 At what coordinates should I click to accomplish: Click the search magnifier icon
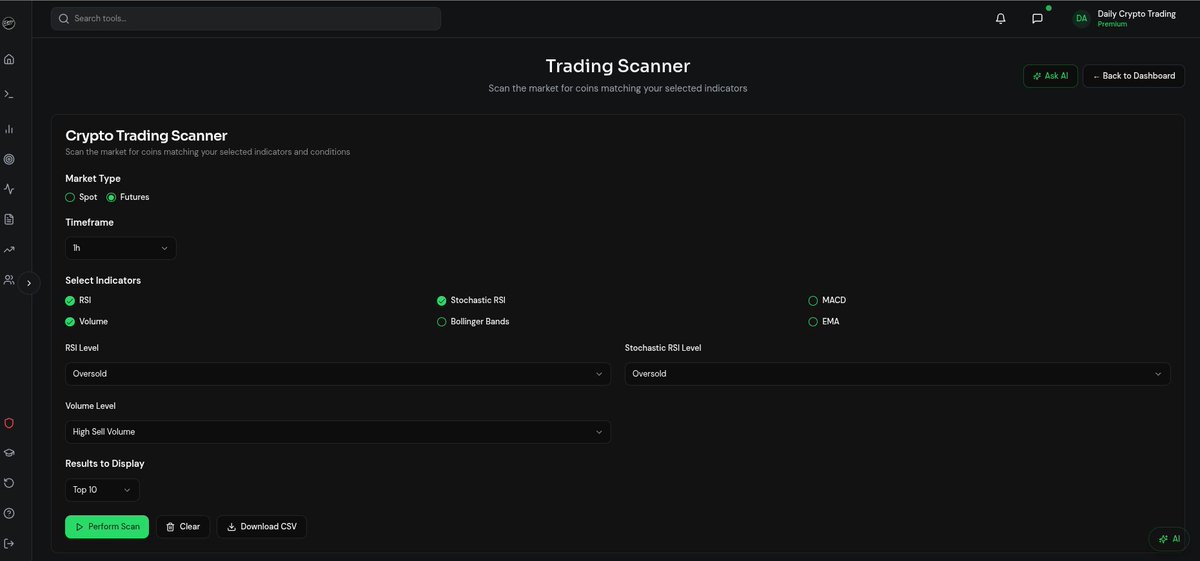pyautogui.click(x=64, y=18)
